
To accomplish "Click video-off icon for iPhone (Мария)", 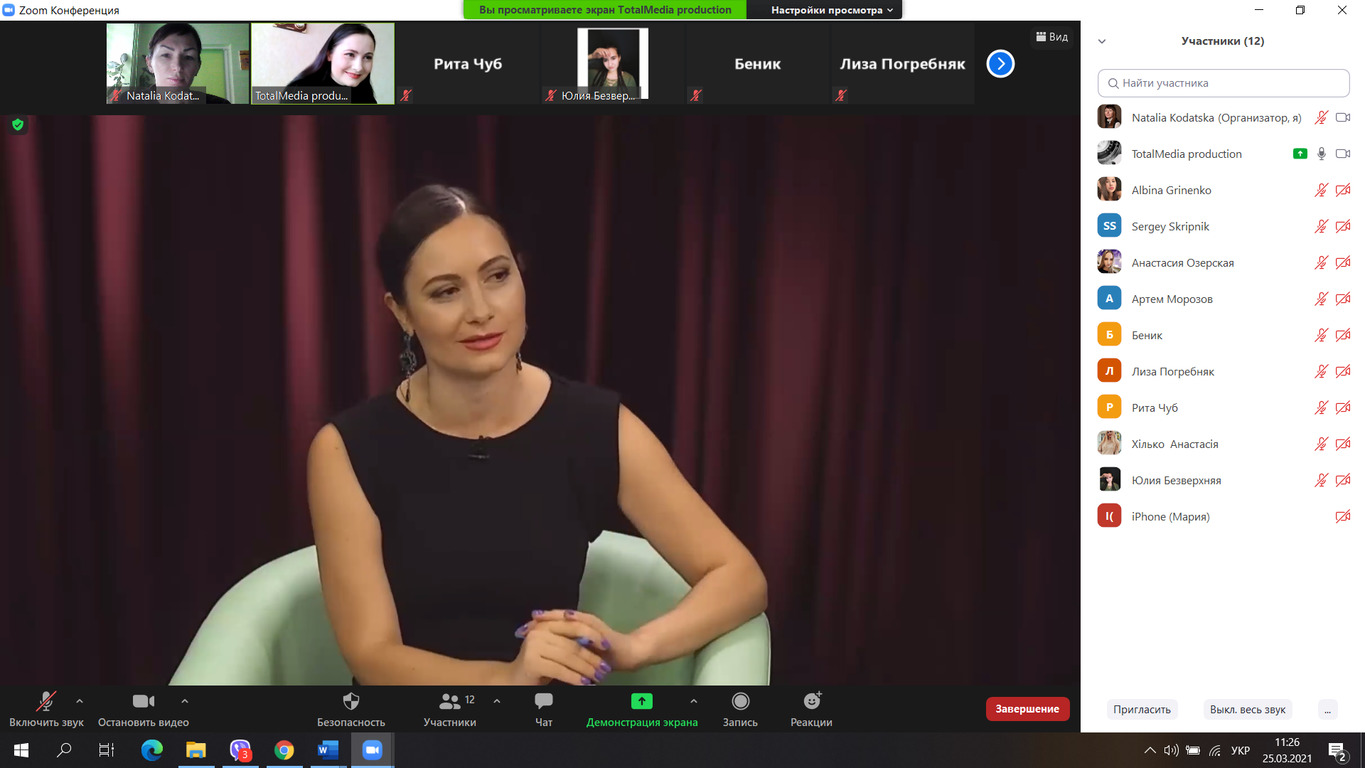I will [x=1343, y=516].
